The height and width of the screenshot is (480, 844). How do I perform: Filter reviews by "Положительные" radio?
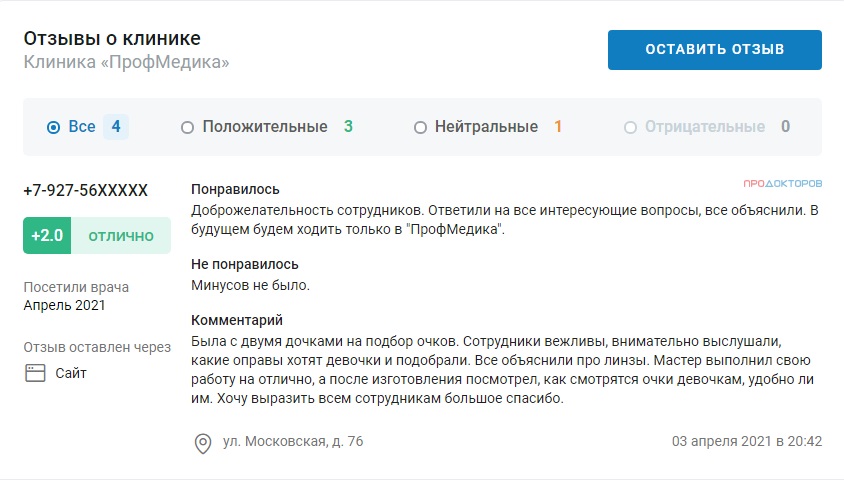pos(187,127)
